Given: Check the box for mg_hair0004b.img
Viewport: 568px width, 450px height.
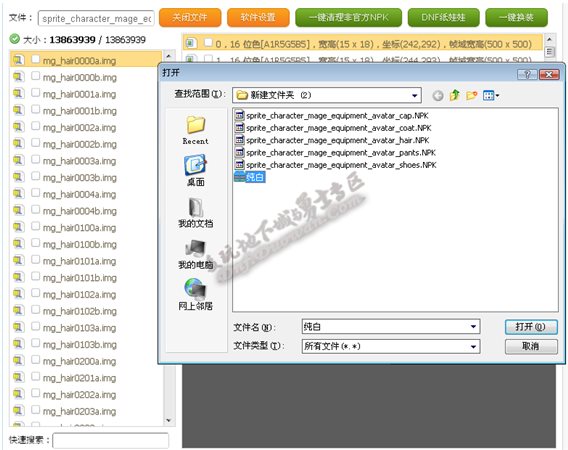Looking at the screenshot, I should pos(36,209).
